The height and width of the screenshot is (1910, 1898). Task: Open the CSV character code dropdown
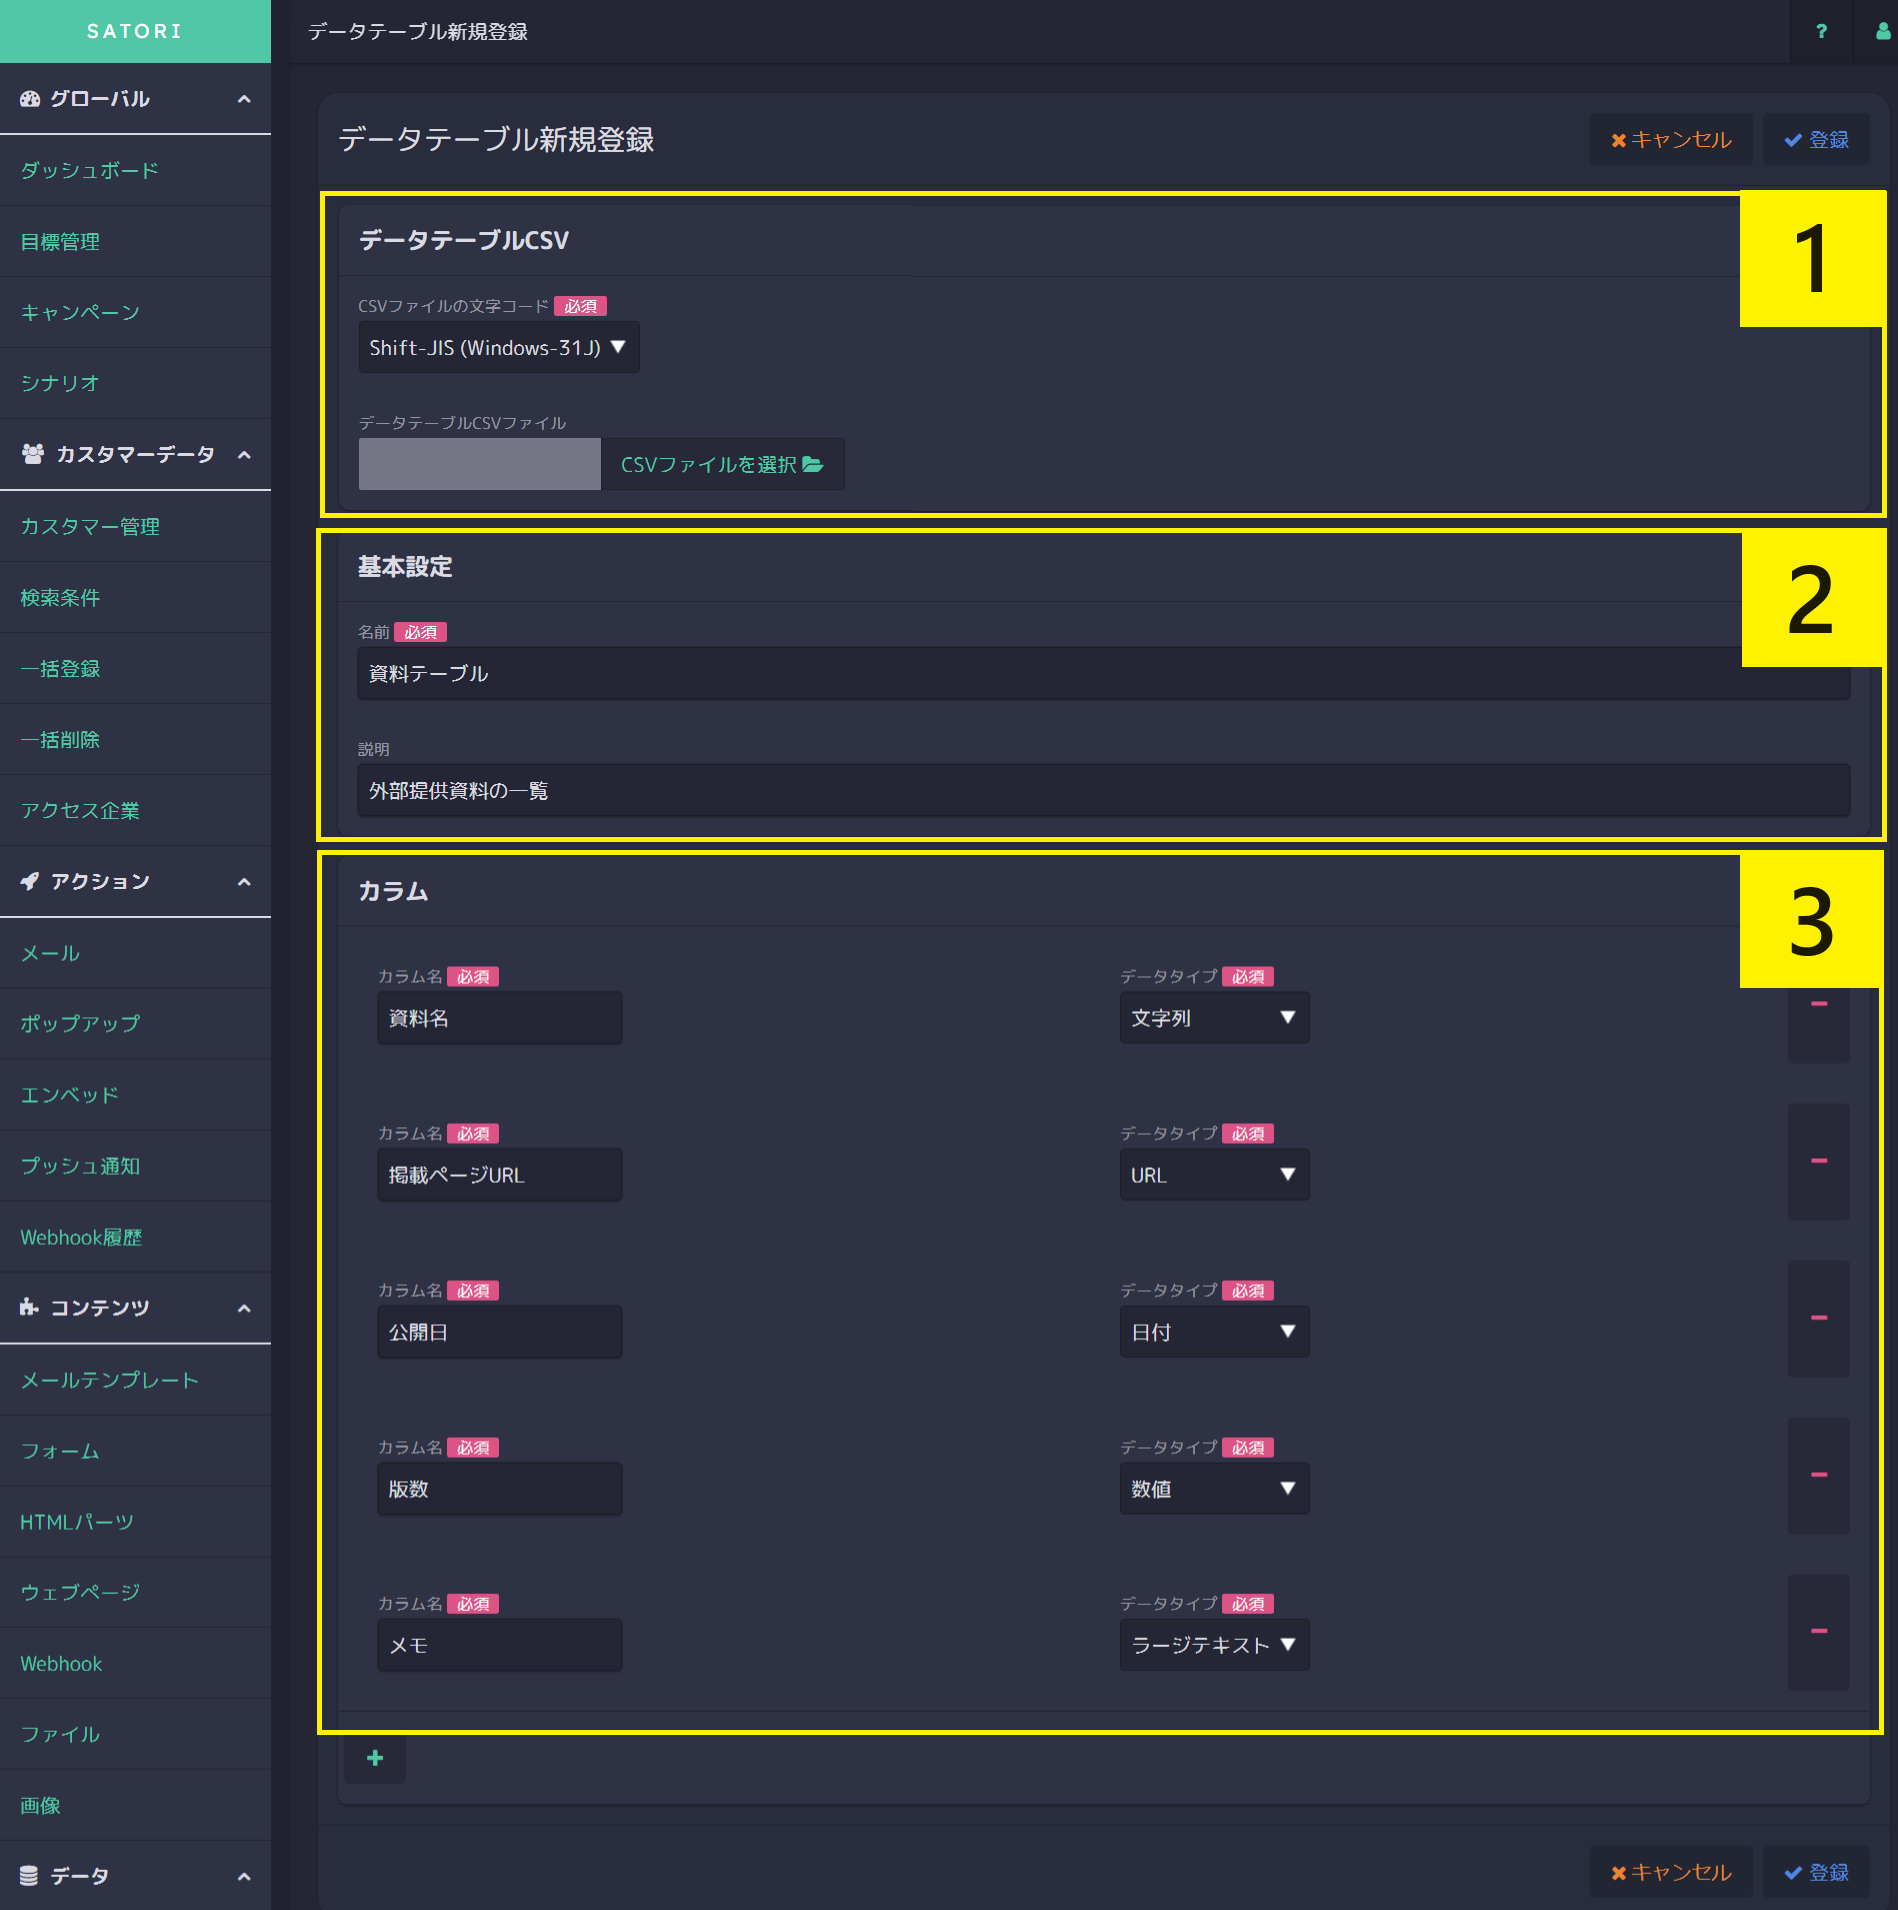499,347
